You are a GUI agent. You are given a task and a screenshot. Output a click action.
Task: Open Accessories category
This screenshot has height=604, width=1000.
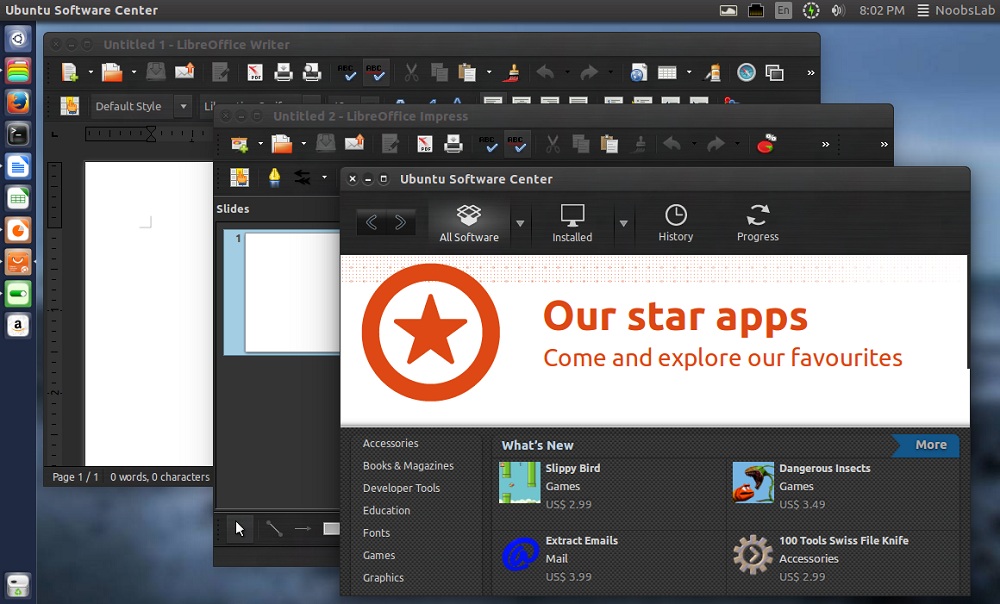[390, 443]
